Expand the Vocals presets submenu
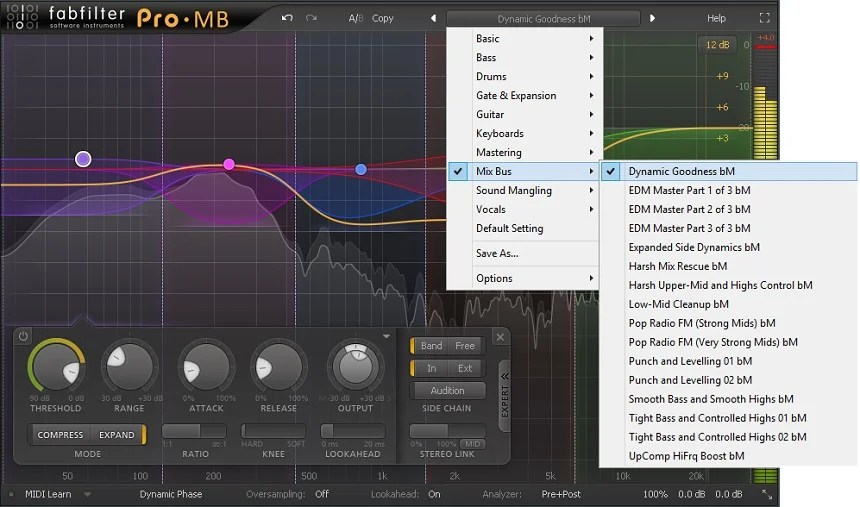This screenshot has height=507, width=860. [x=525, y=209]
